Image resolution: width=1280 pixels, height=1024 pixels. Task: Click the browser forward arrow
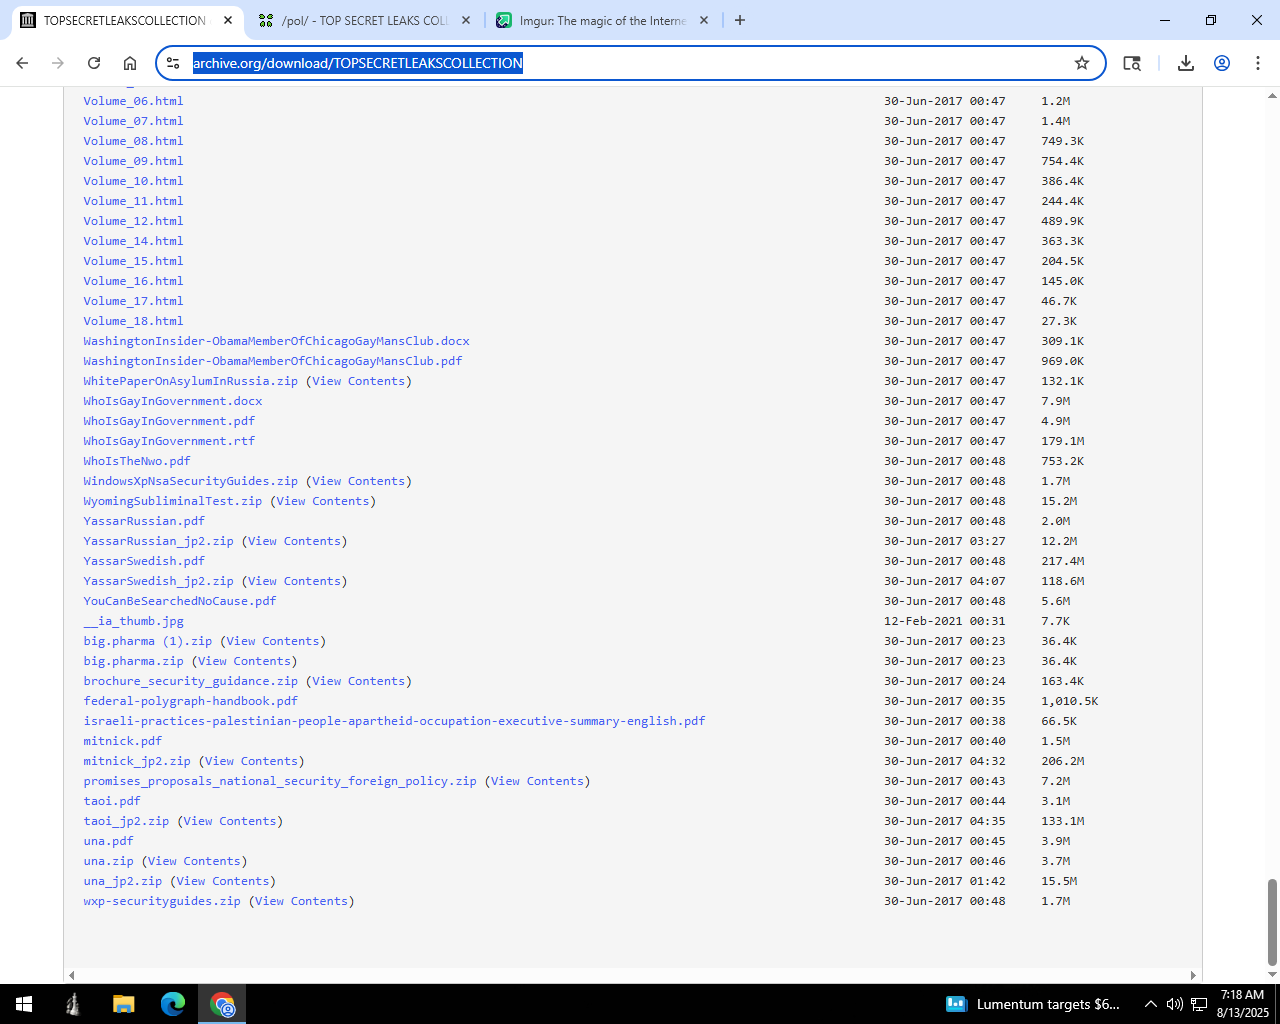pyautogui.click(x=58, y=63)
